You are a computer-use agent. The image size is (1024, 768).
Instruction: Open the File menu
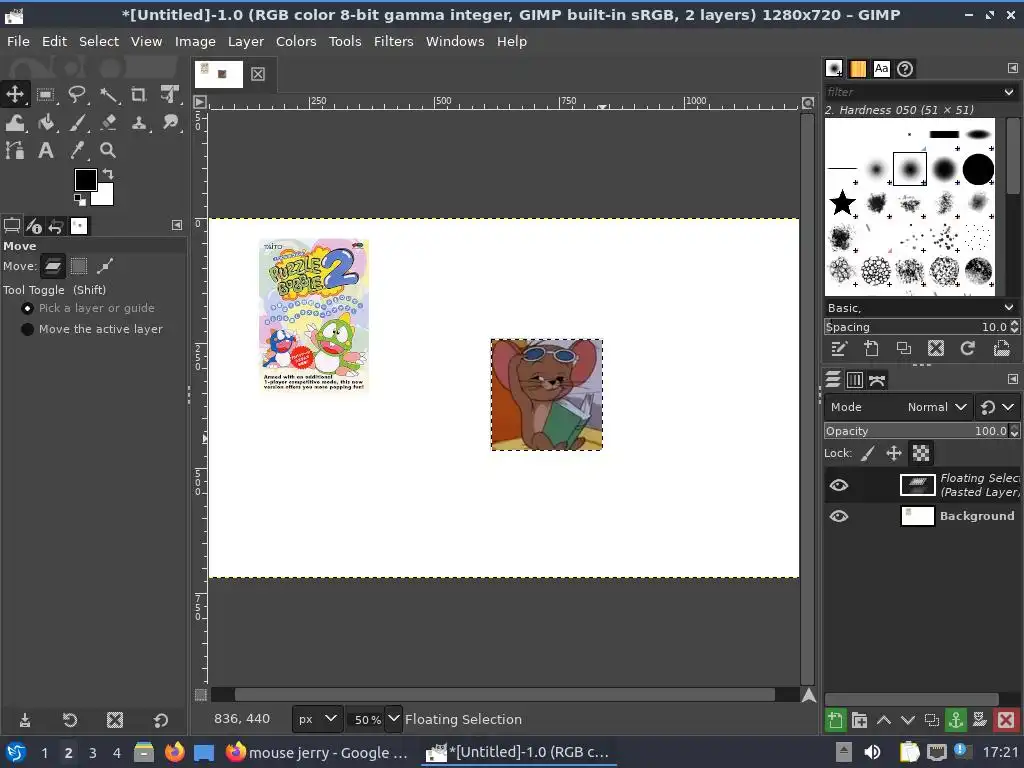(x=18, y=41)
